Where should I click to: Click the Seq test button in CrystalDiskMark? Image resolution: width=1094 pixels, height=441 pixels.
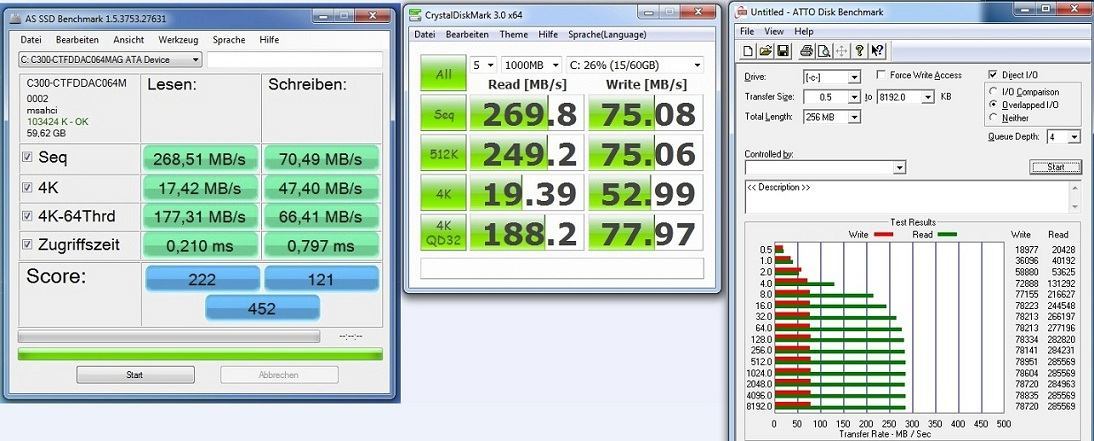click(443, 114)
